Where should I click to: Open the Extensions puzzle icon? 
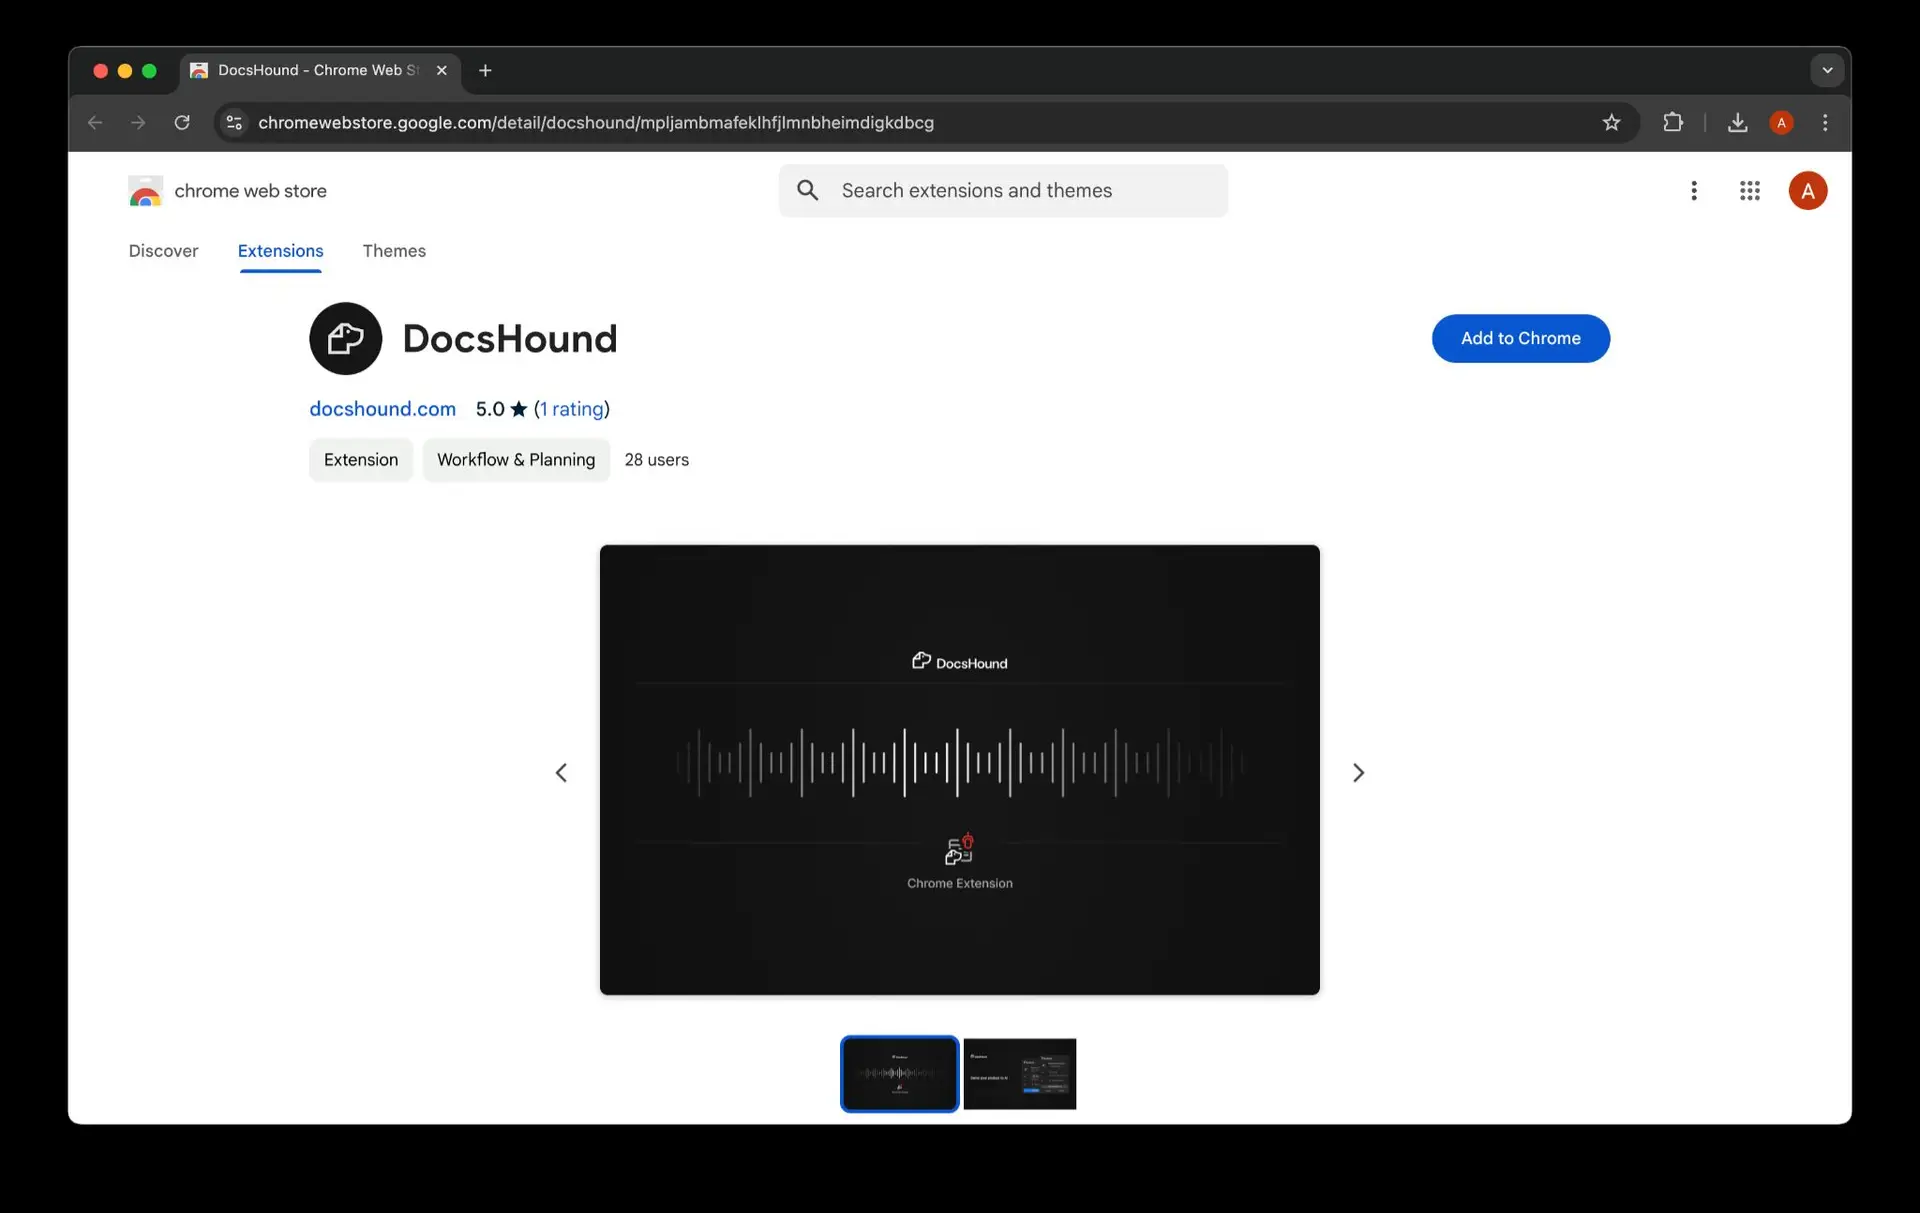click(x=1673, y=122)
